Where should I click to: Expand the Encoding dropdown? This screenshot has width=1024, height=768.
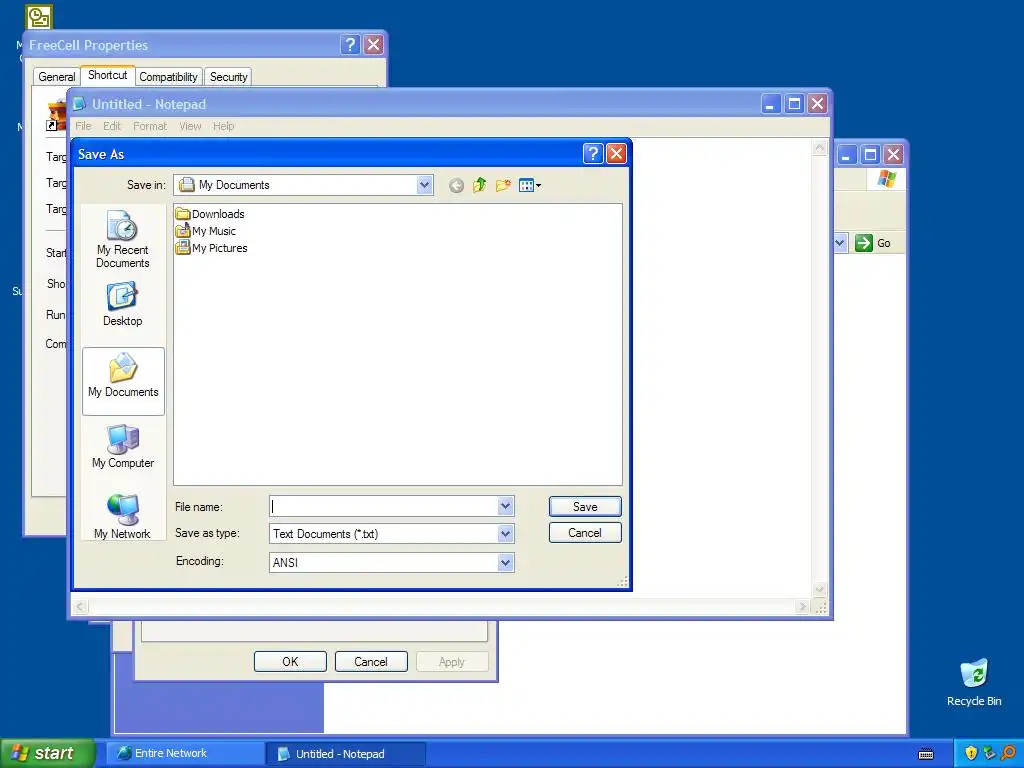tap(505, 562)
